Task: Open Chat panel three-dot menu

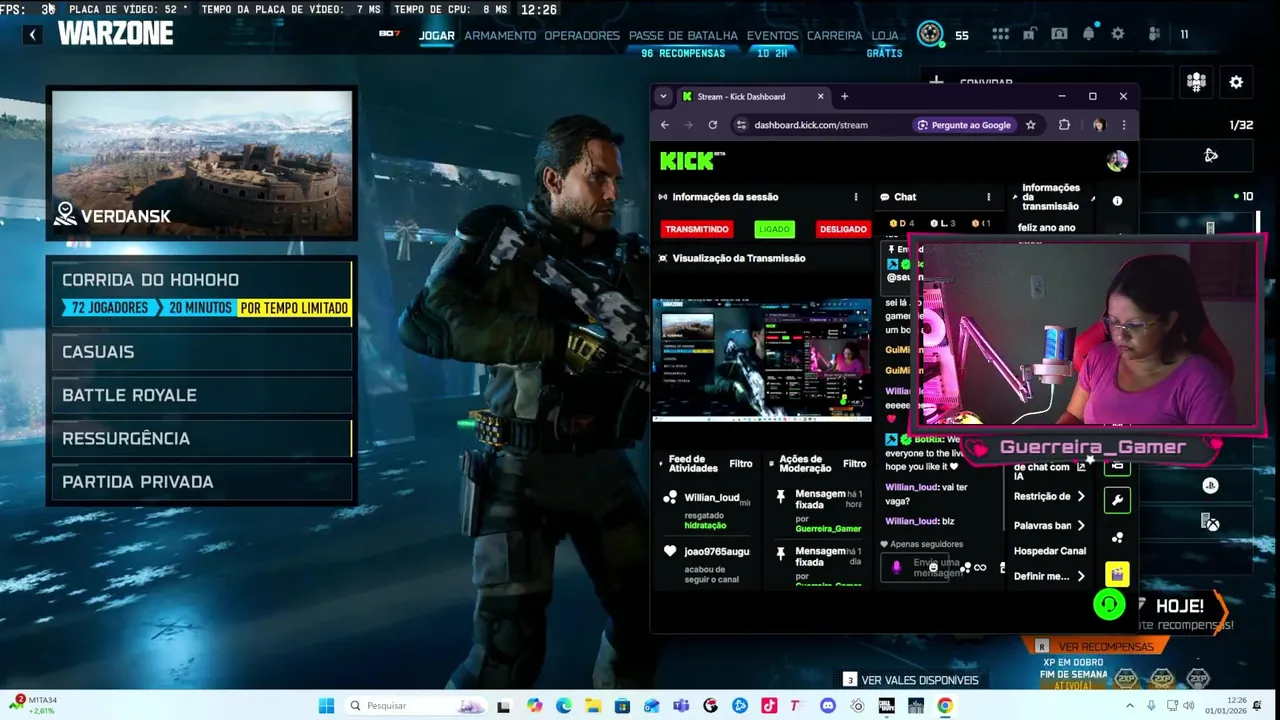Action: click(x=989, y=197)
